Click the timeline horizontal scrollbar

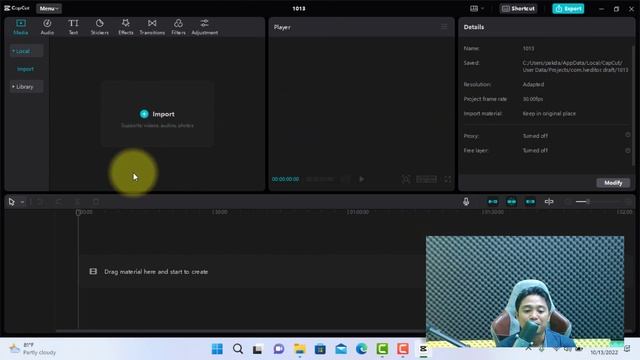click(241, 331)
